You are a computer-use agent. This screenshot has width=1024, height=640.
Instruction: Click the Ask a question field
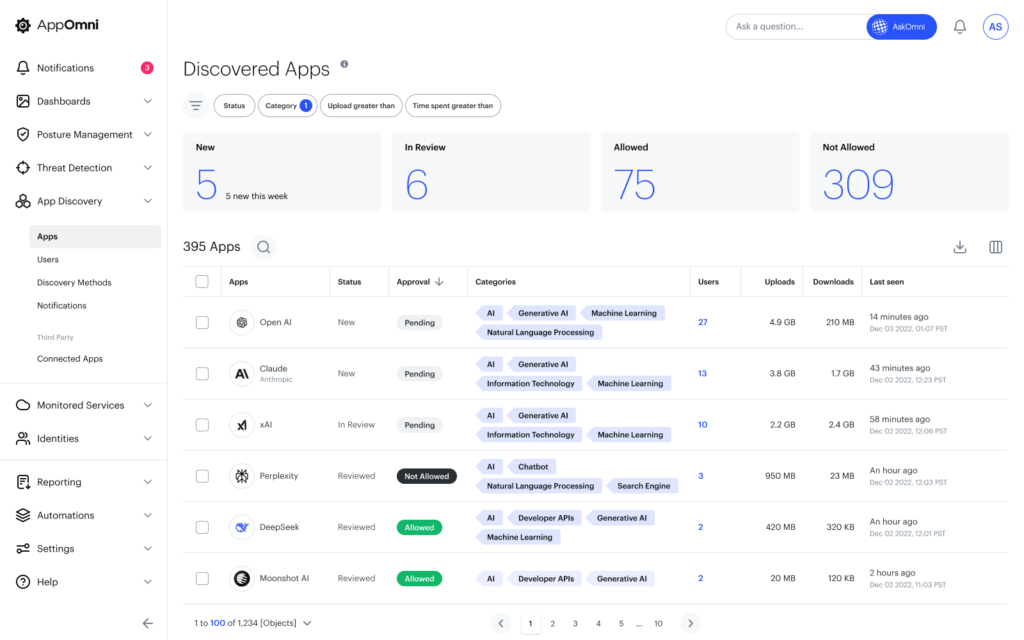pos(797,27)
